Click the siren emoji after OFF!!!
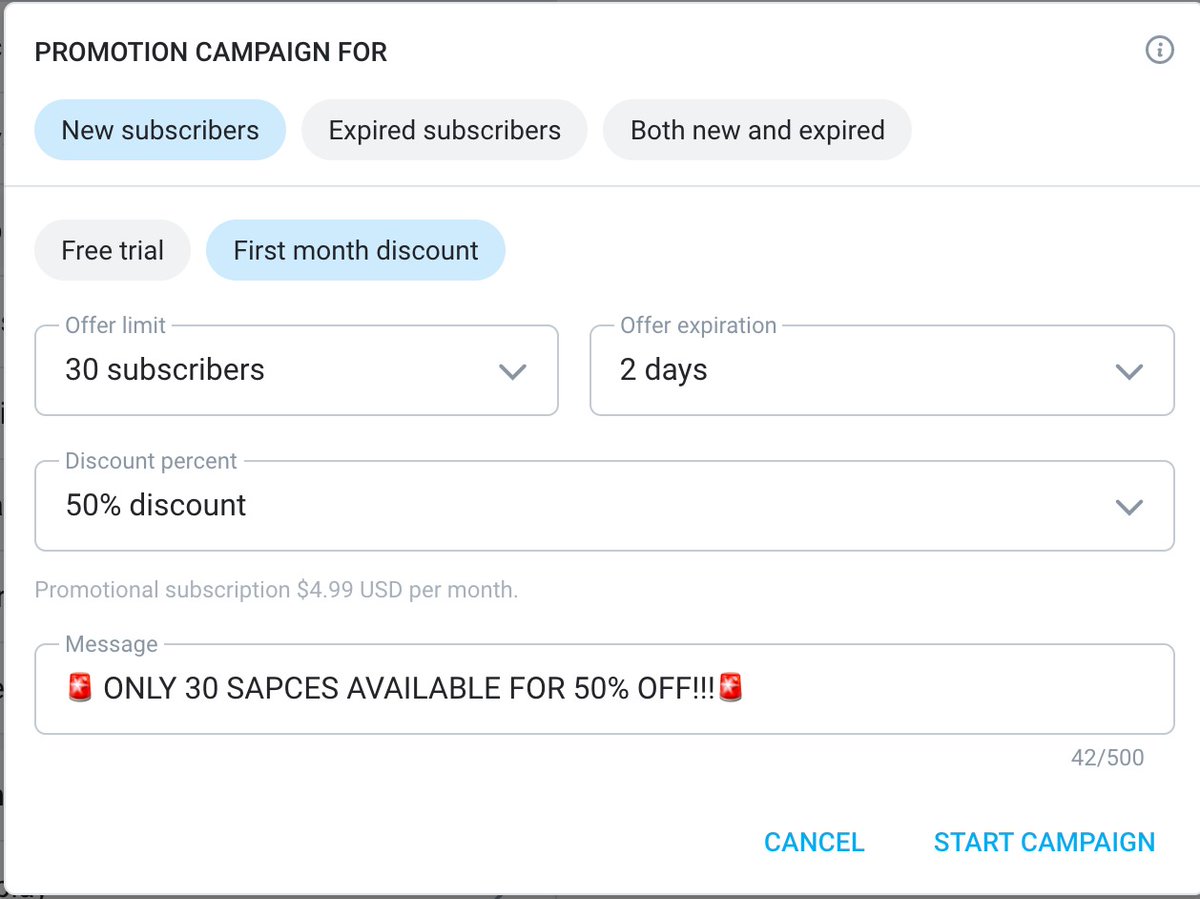 point(732,688)
